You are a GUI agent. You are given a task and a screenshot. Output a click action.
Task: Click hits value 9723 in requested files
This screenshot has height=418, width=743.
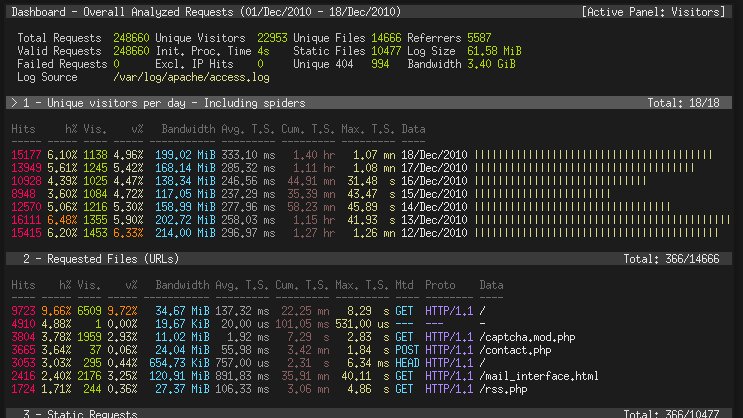23,311
